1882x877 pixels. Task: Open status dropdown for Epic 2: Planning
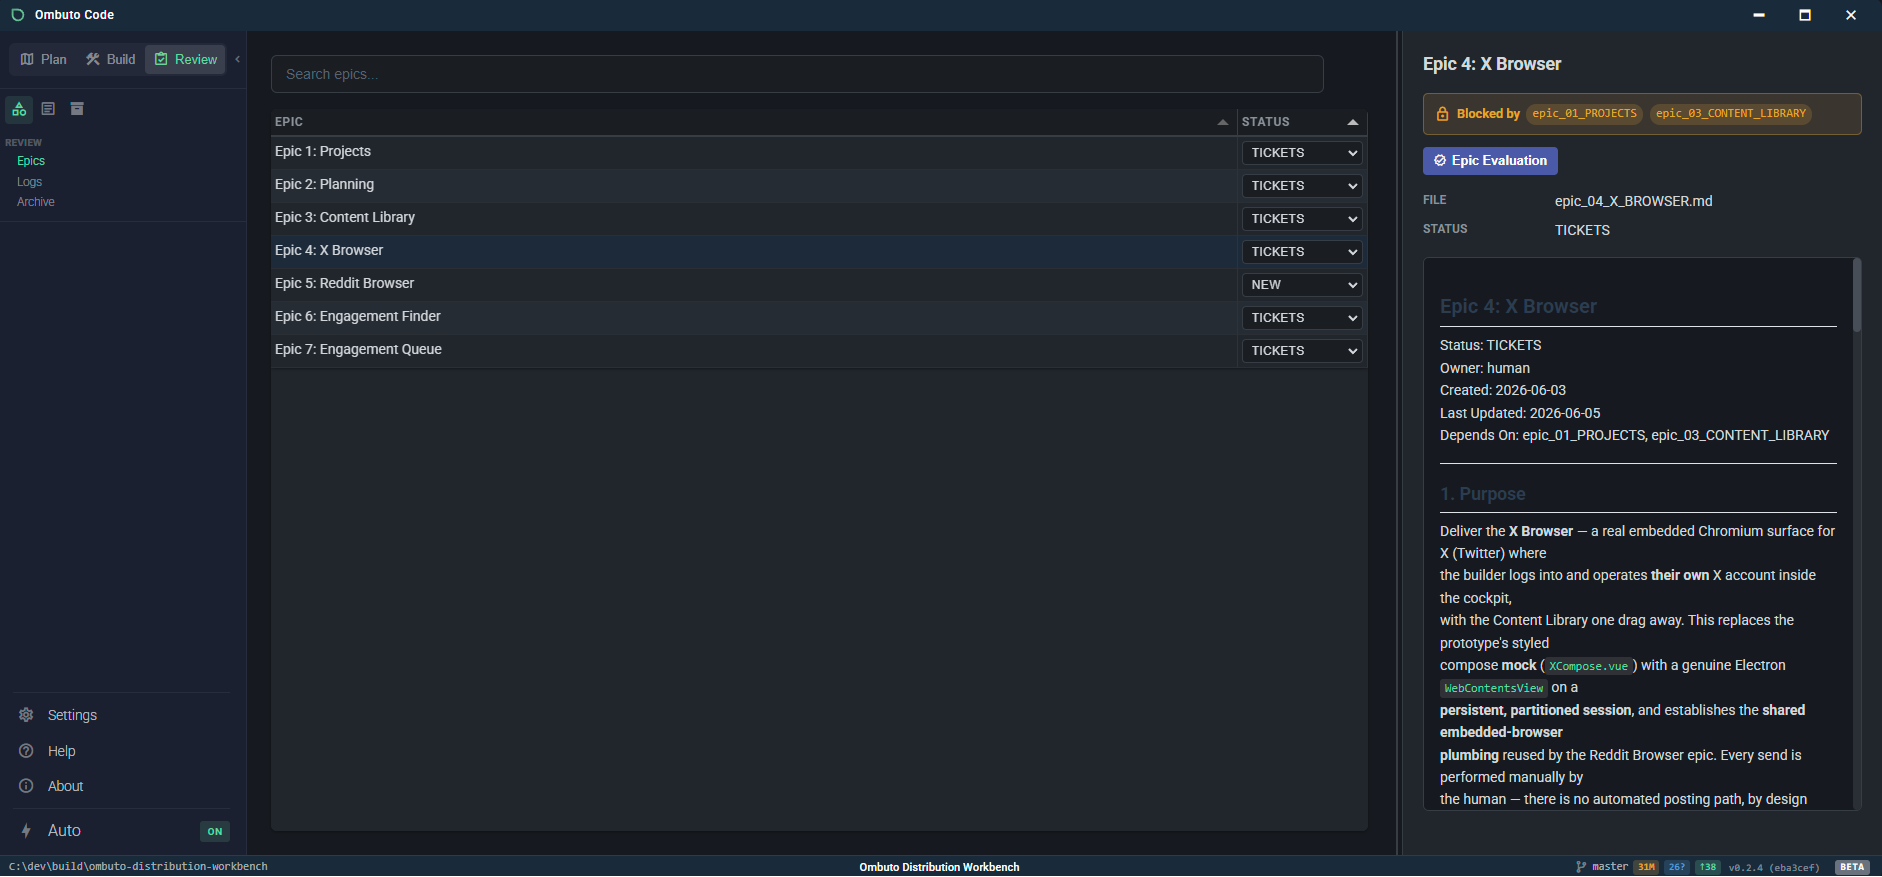[x=1302, y=186]
